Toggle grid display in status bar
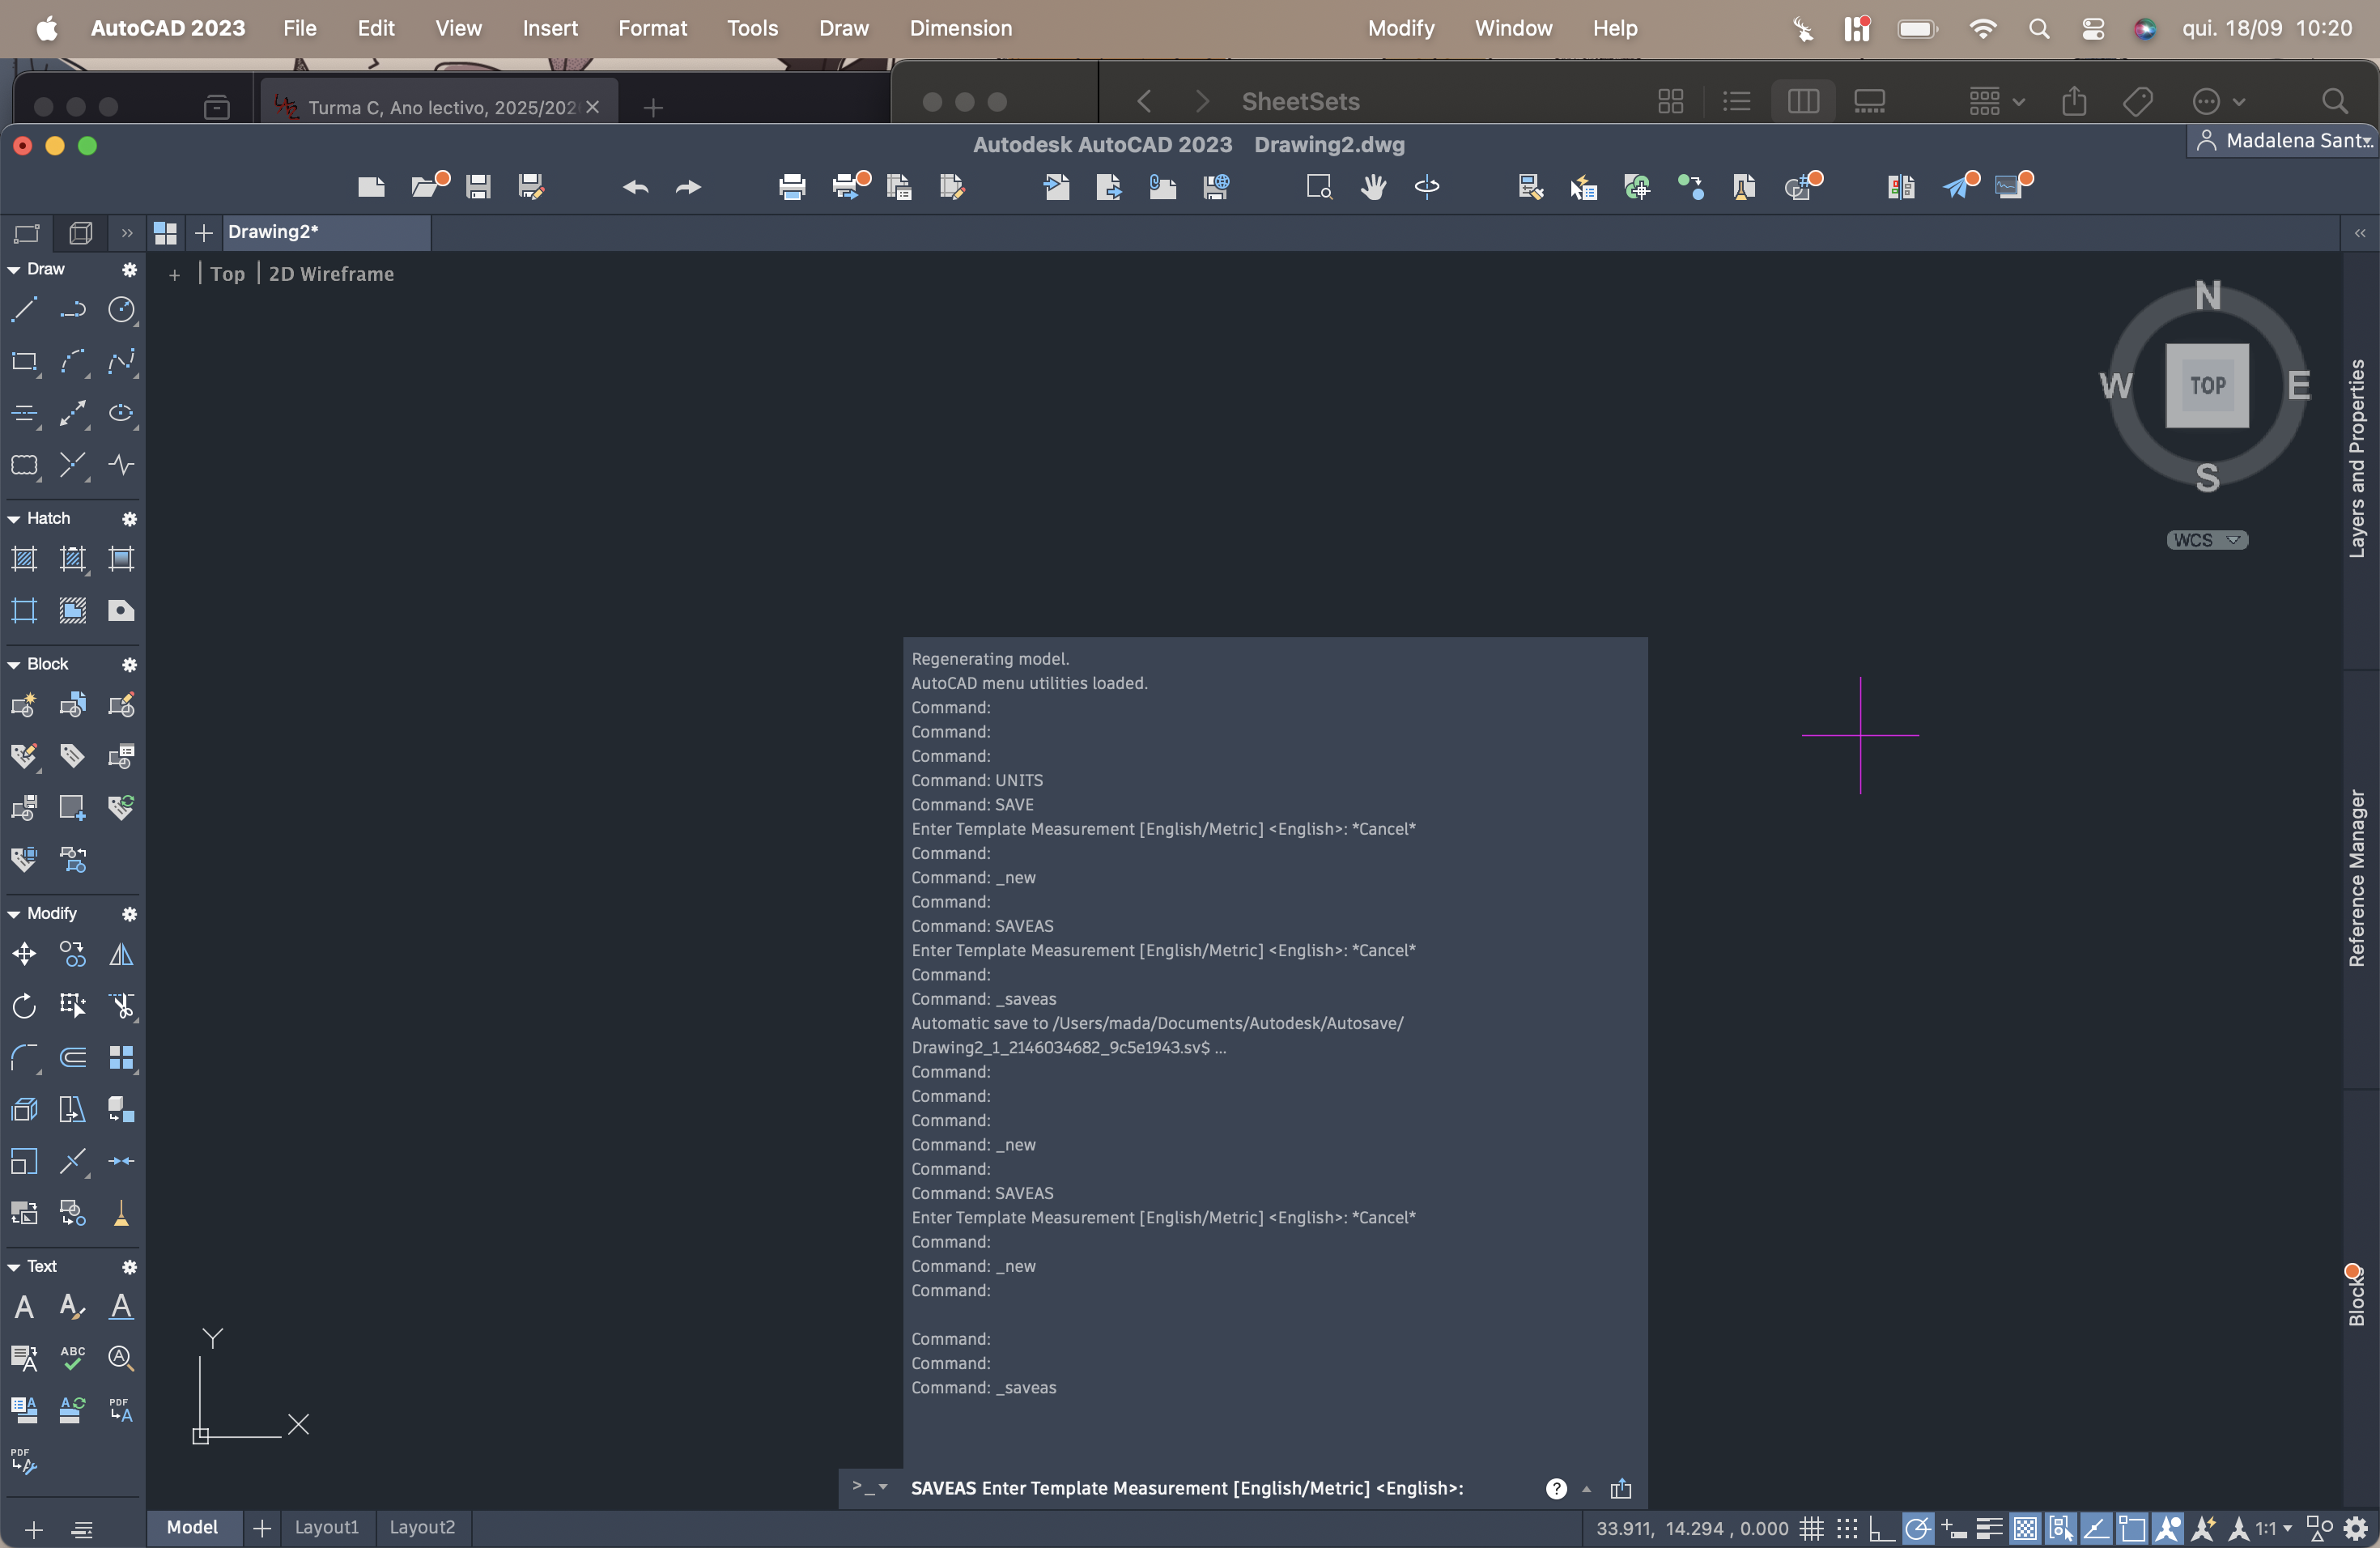This screenshot has width=2380, height=1548. (1811, 1528)
